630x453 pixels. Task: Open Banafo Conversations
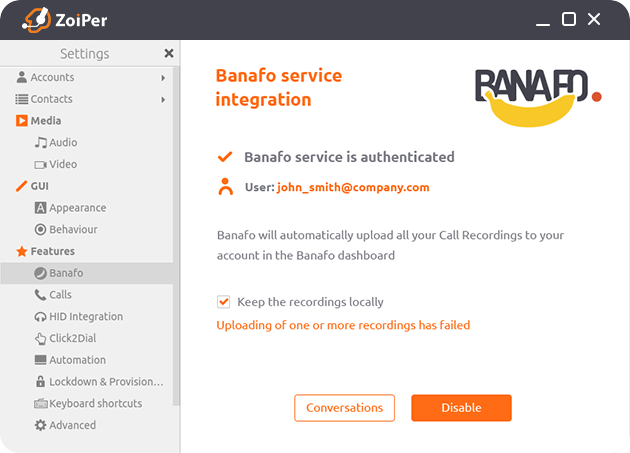[344, 408]
